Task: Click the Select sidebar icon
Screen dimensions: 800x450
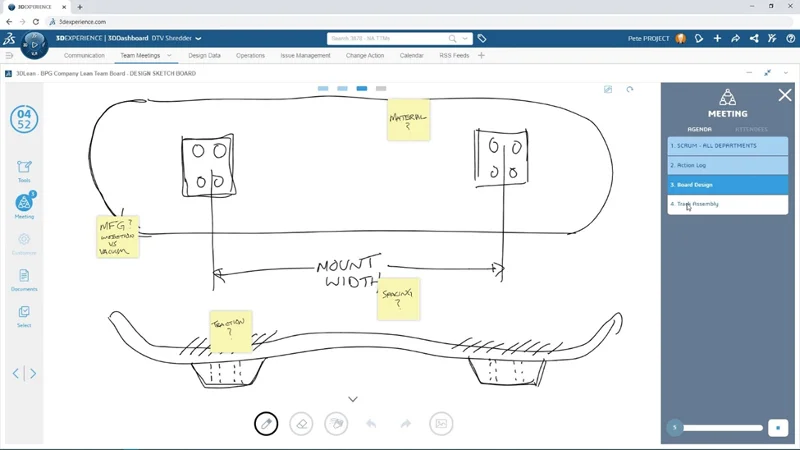Action: pos(24,316)
